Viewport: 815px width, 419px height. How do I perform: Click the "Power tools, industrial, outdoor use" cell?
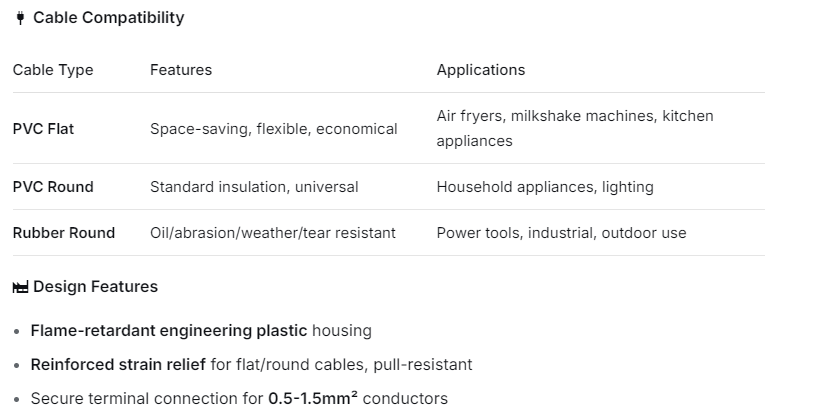tap(561, 233)
